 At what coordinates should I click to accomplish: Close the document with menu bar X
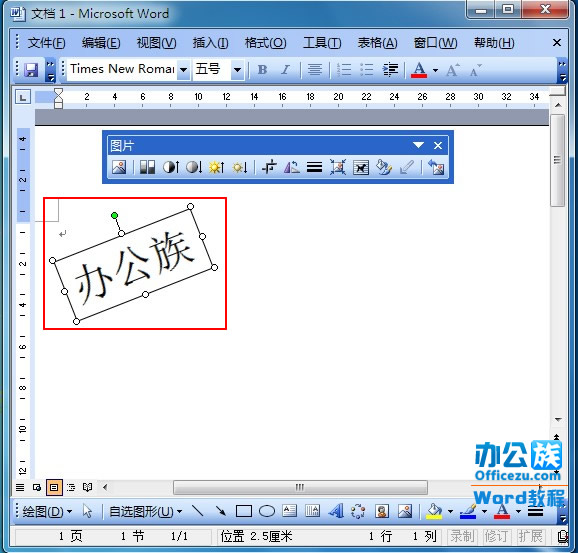tap(557, 43)
